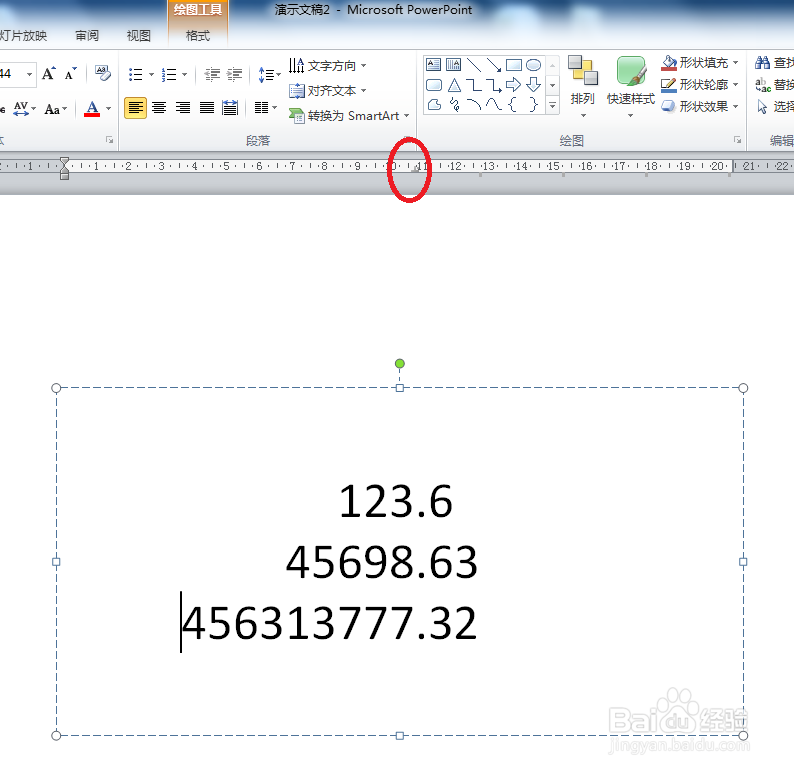The height and width of the screenshot is (773, 794).
Task: Select the elbow arrow connector shape
Action: click(x=493, y=85)
